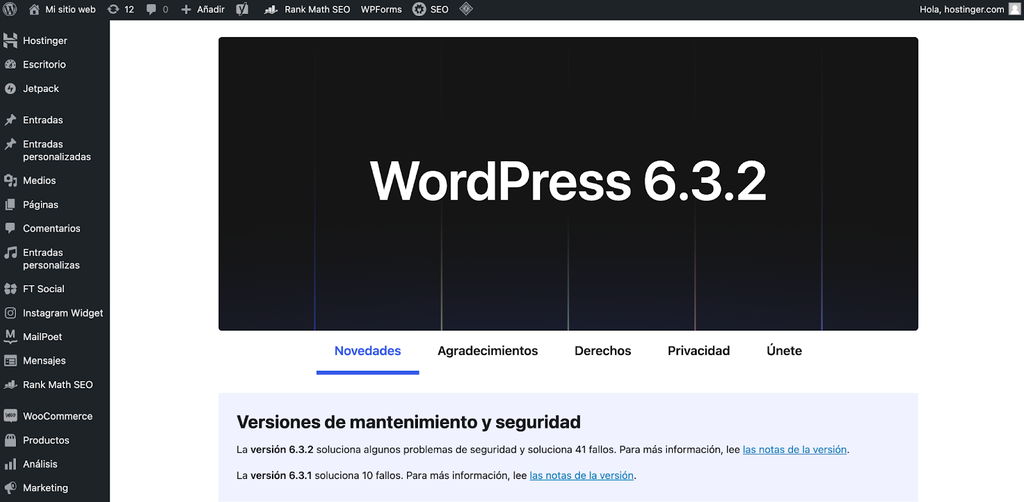Viewport: 1024px width, 502px height.
Task: Click the diamond icon in admin bar
Action: click(x=466, y=9)
